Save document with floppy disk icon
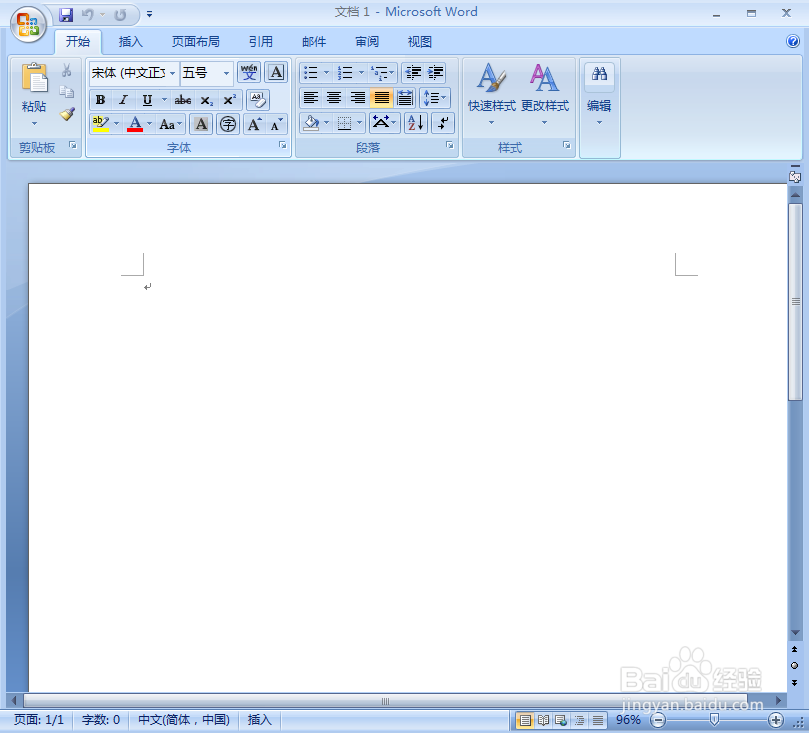Image resolution: width=809 pixels, height=733 pixels. tap(66, 14)
